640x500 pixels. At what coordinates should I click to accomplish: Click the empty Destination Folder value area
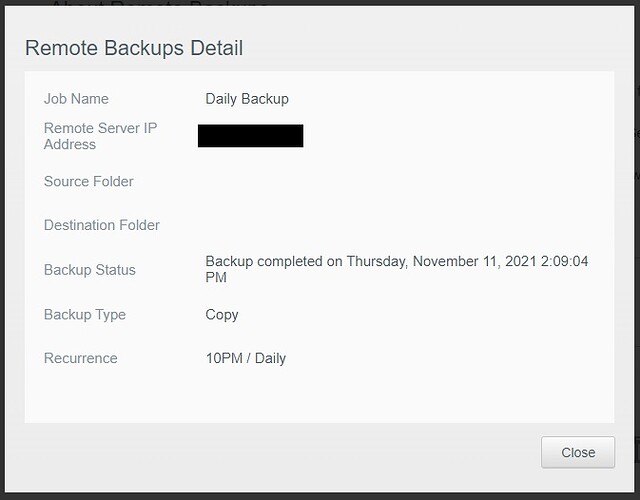(300, 225)
